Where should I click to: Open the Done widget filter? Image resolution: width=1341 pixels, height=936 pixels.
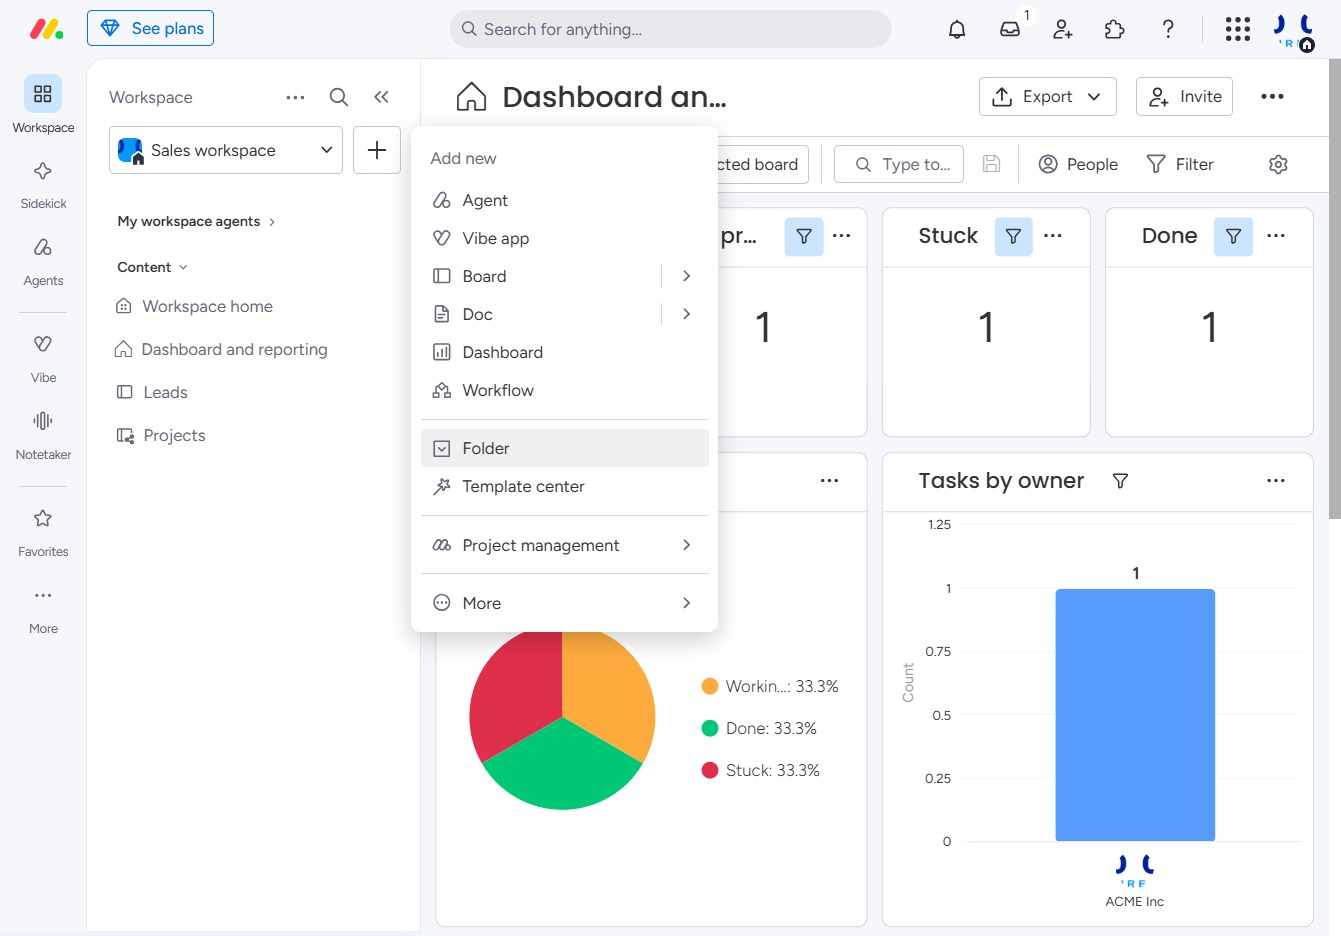(1233, 236)
